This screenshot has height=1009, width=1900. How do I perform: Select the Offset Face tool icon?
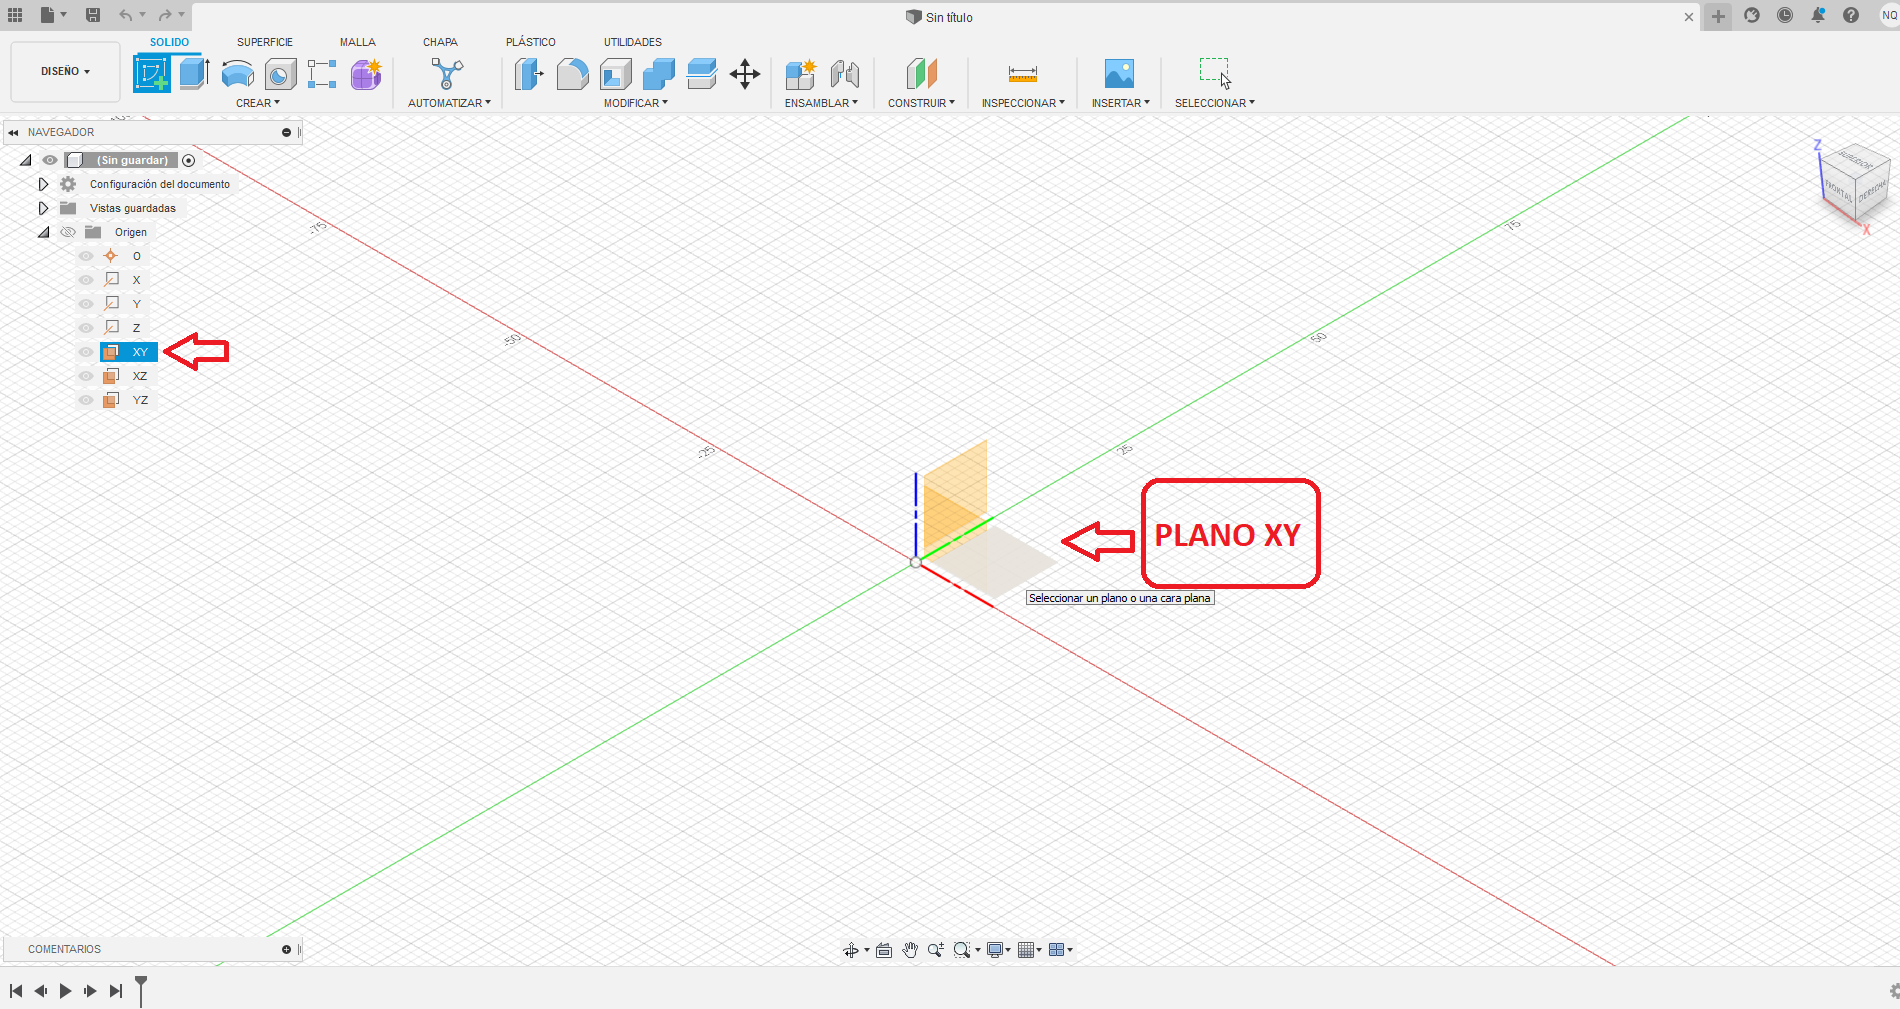pos(702,74)
